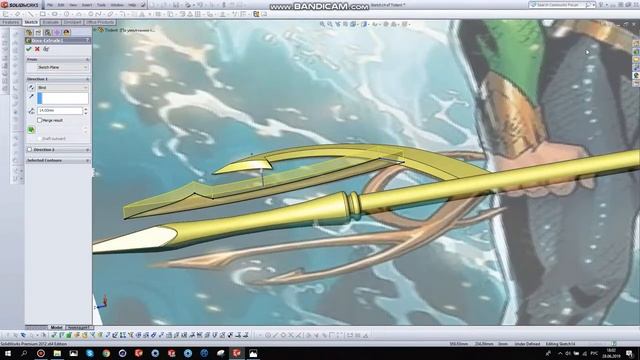Viewport: 640px width, 360px height.
Task: Toggle detailed preview next to the red X
Action: (x=46, y=49)
